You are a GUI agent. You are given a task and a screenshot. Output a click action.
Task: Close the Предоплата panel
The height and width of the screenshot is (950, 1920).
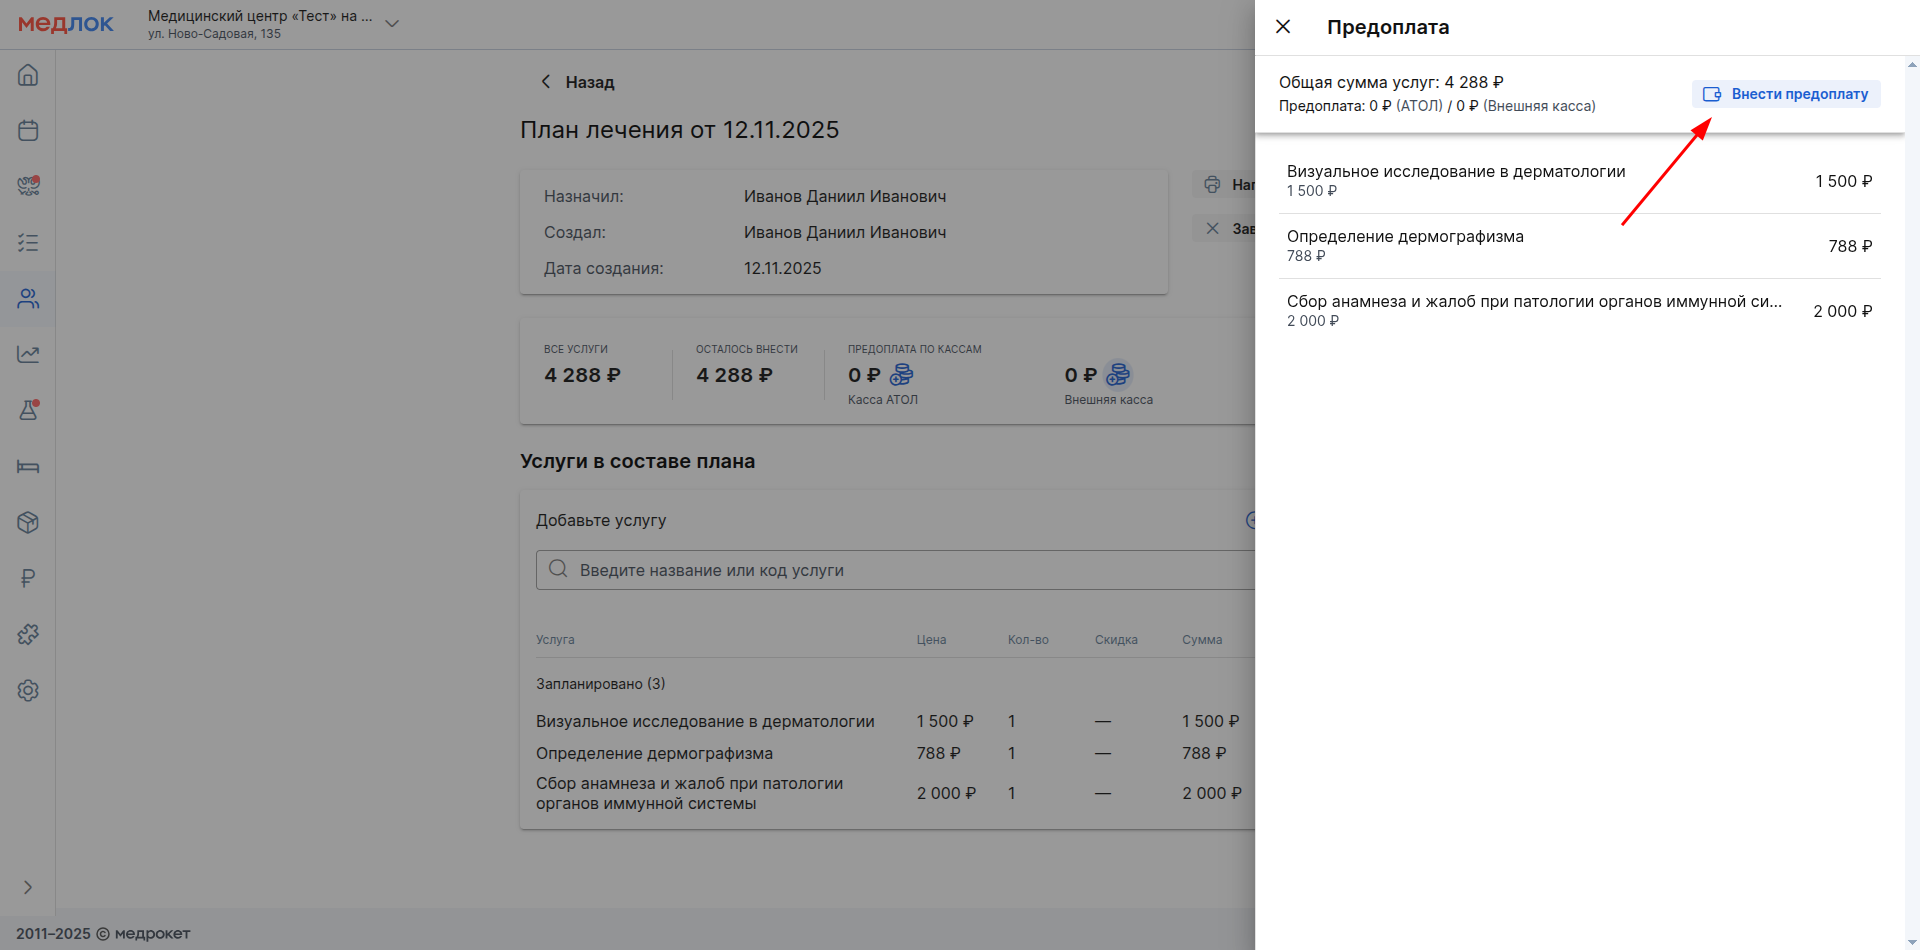1283,27
